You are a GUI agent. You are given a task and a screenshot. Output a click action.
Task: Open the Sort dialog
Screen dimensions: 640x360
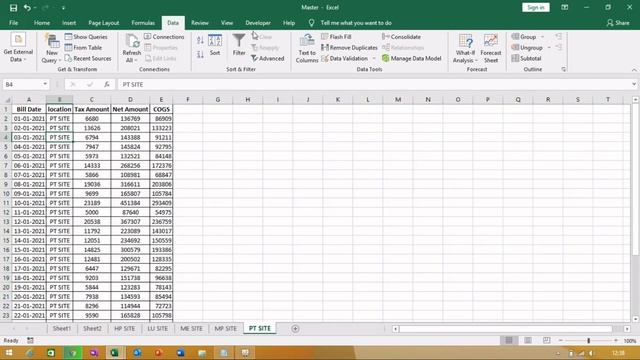click(x=215, y=45)
